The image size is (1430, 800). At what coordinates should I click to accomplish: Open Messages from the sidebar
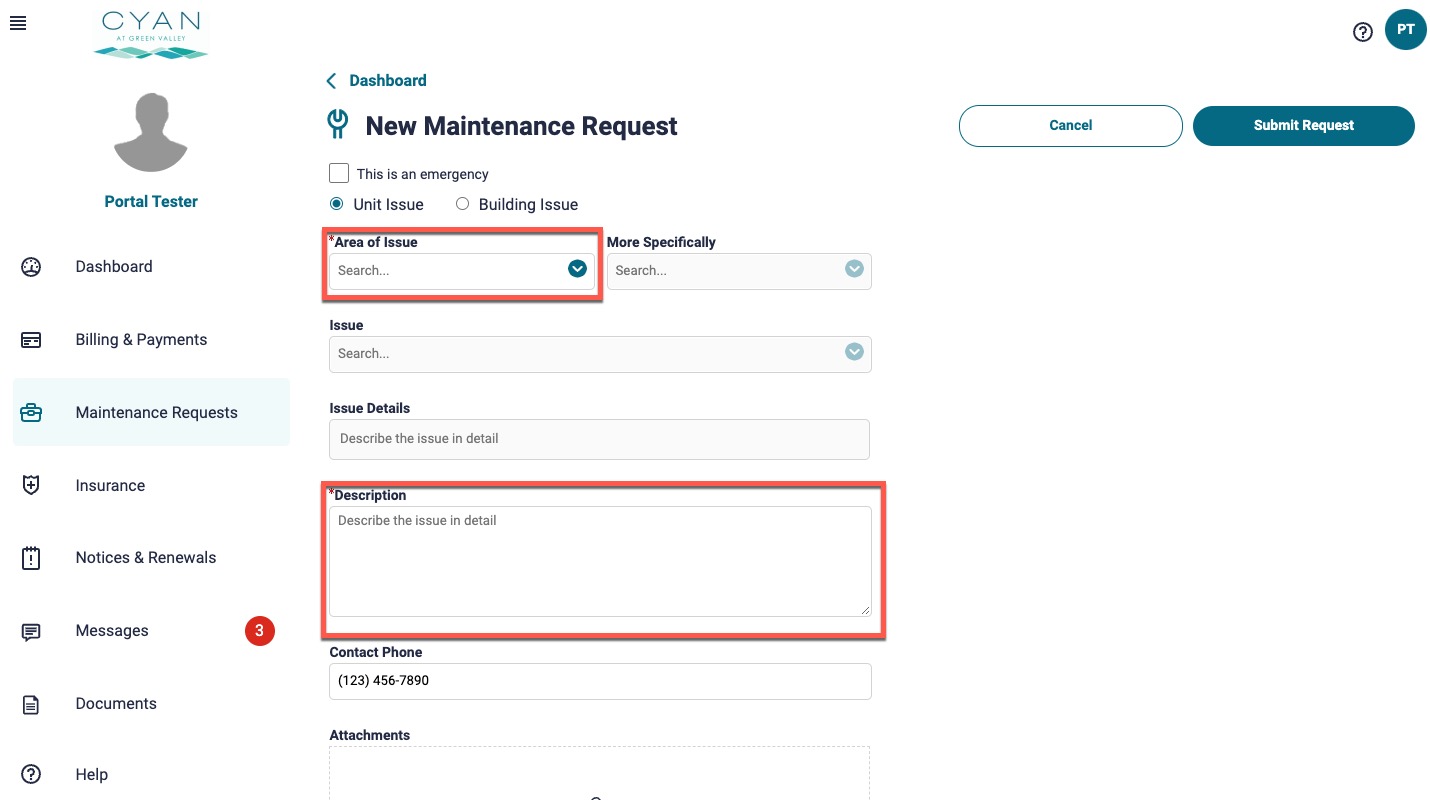pyautogui.click(x=112, y=631)
